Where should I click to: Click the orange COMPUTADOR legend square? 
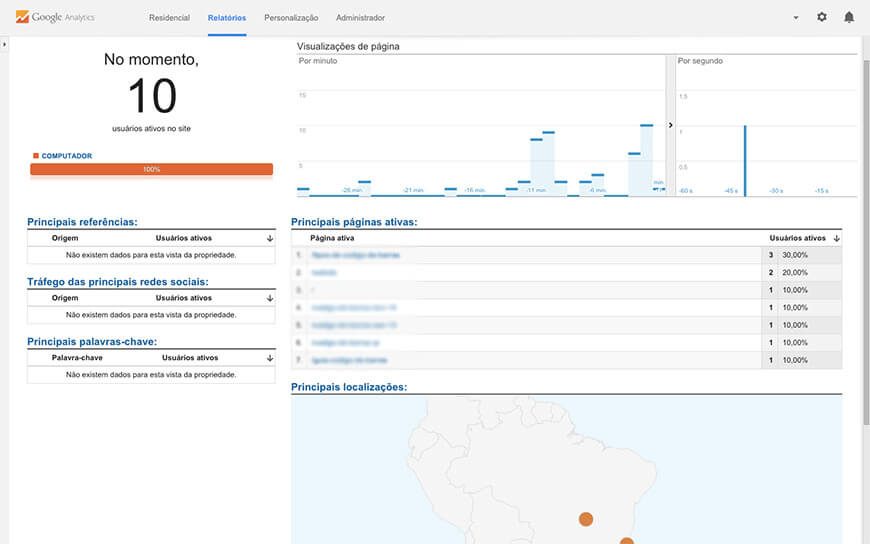coord(36,156)
